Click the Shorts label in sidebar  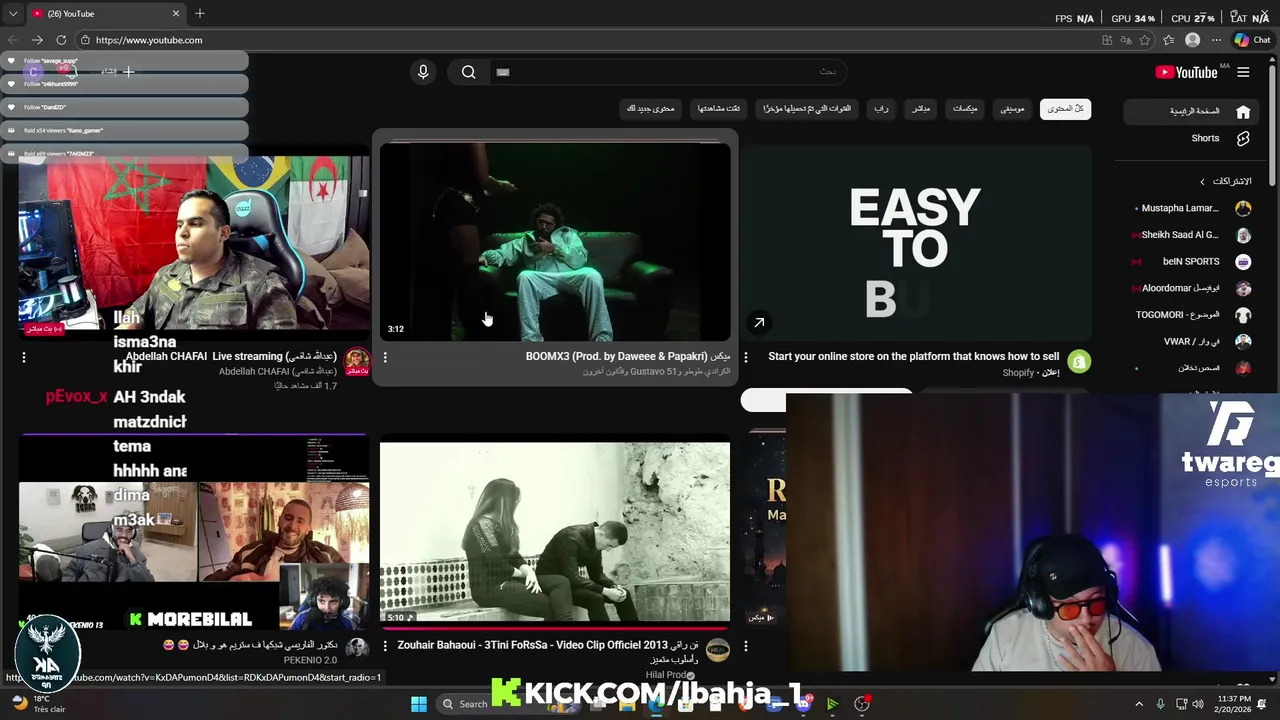tap(1205, 138)
